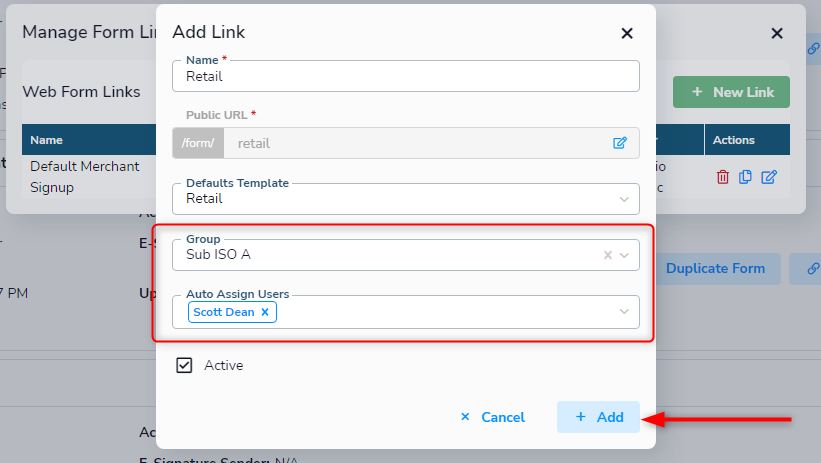Viewport: 821px width, 463px height.
Task: Open the Group dropdown arrow
Action: coord(624,255)
